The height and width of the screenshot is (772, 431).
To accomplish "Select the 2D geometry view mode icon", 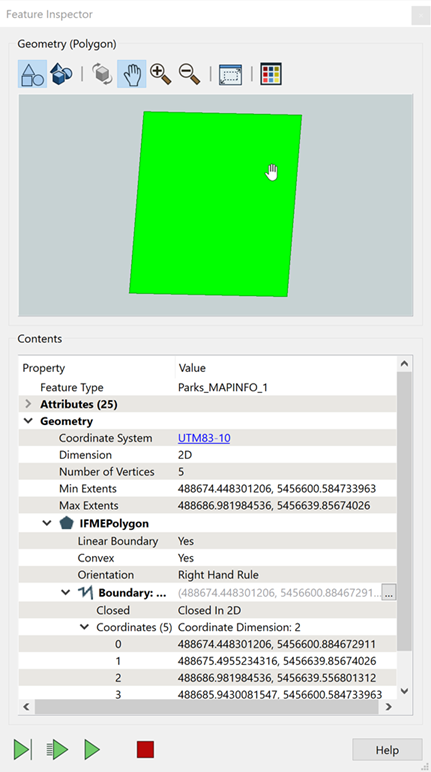I will tap(33, 74).
